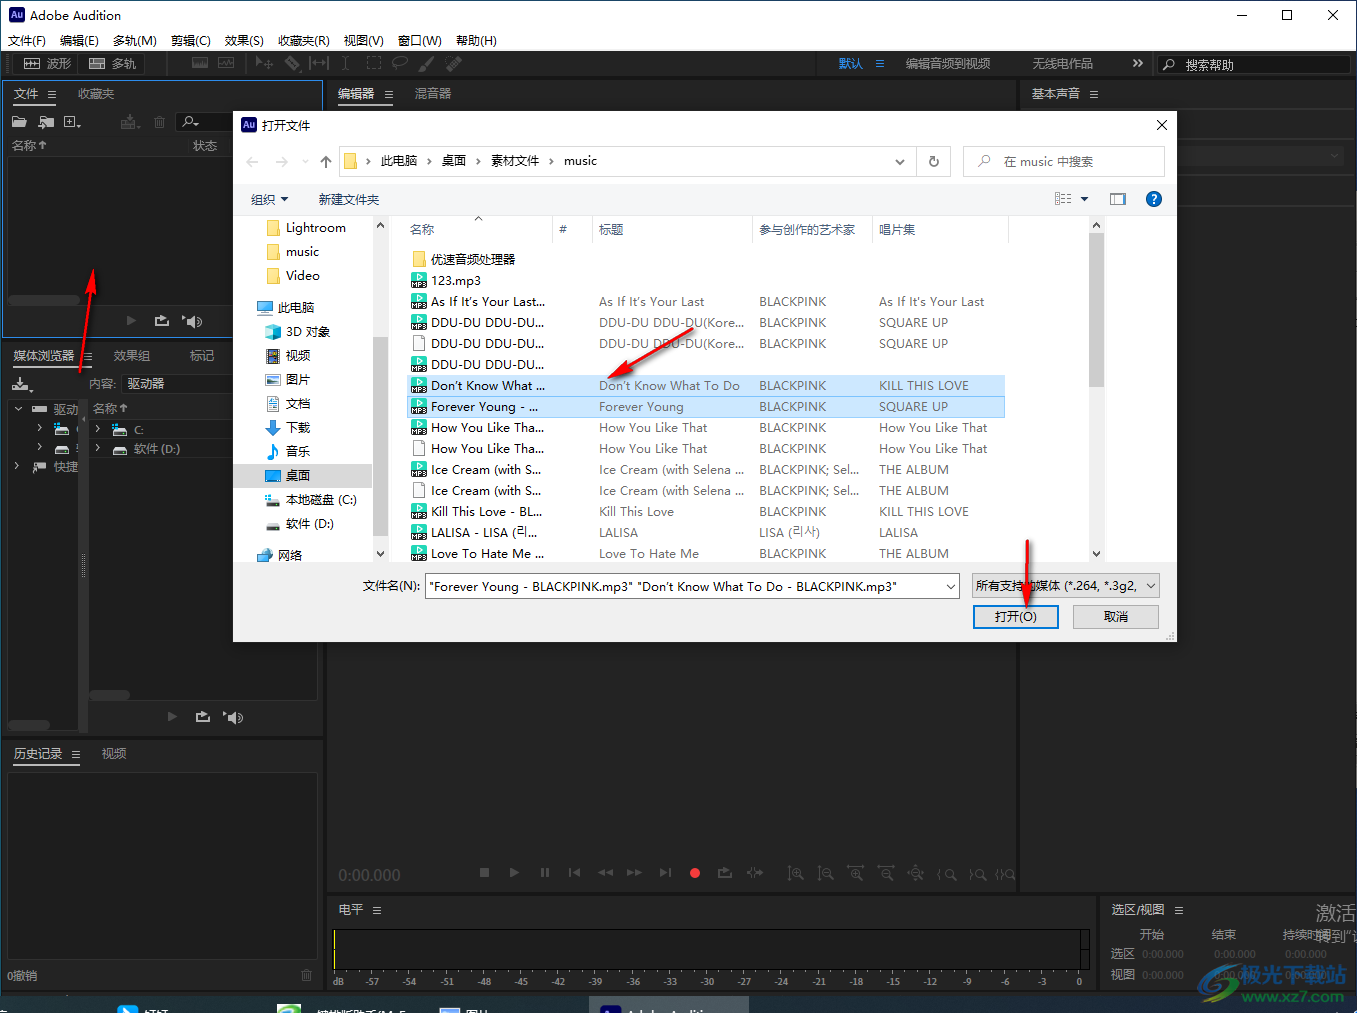This screenshot has width=1357, height=1013.
Task: Click open file folder icon in Files panel
Action: [x=19, y=122]
